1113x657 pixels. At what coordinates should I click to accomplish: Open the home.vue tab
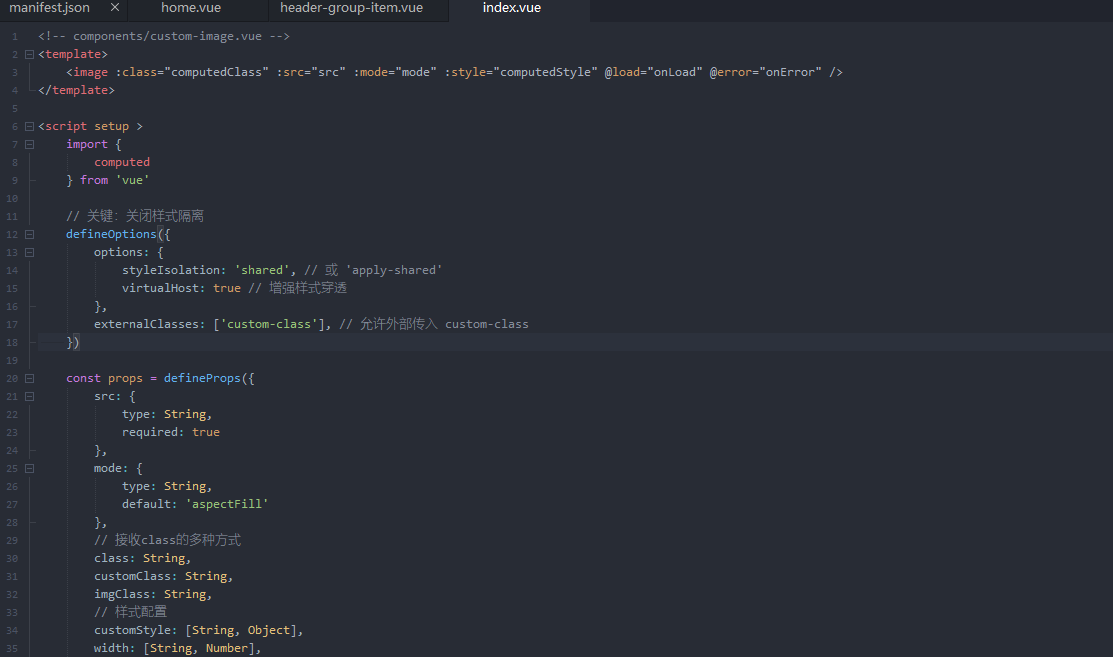(191, 8)
